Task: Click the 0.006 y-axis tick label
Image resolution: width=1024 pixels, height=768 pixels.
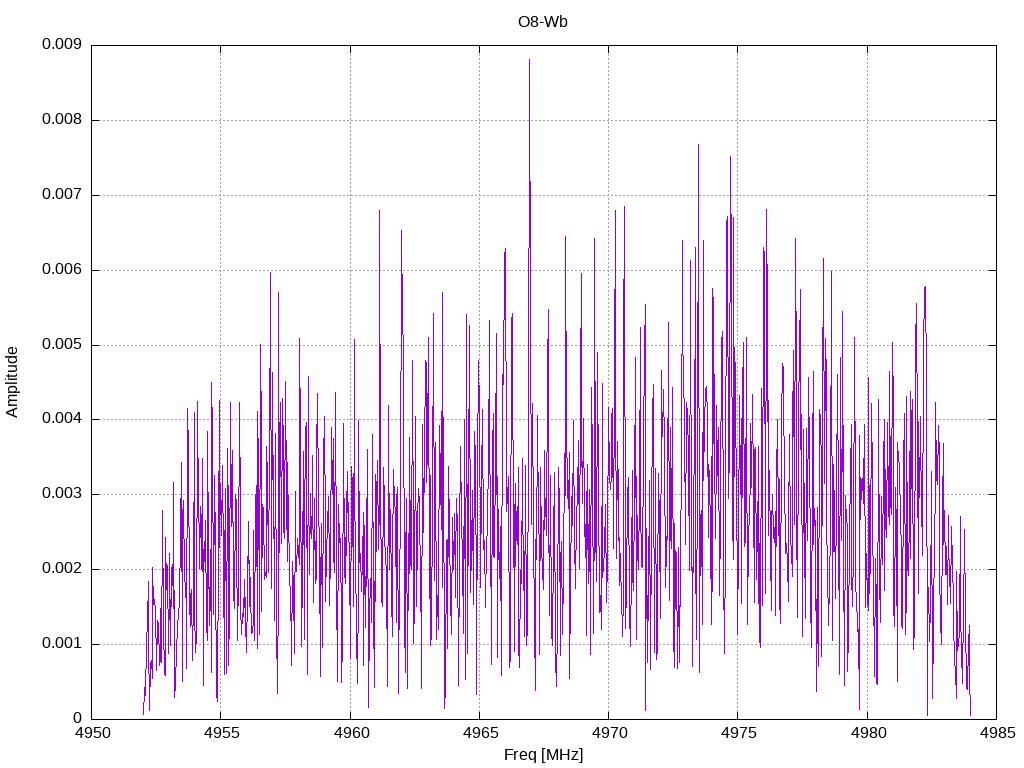Action: tap(62, 270)
